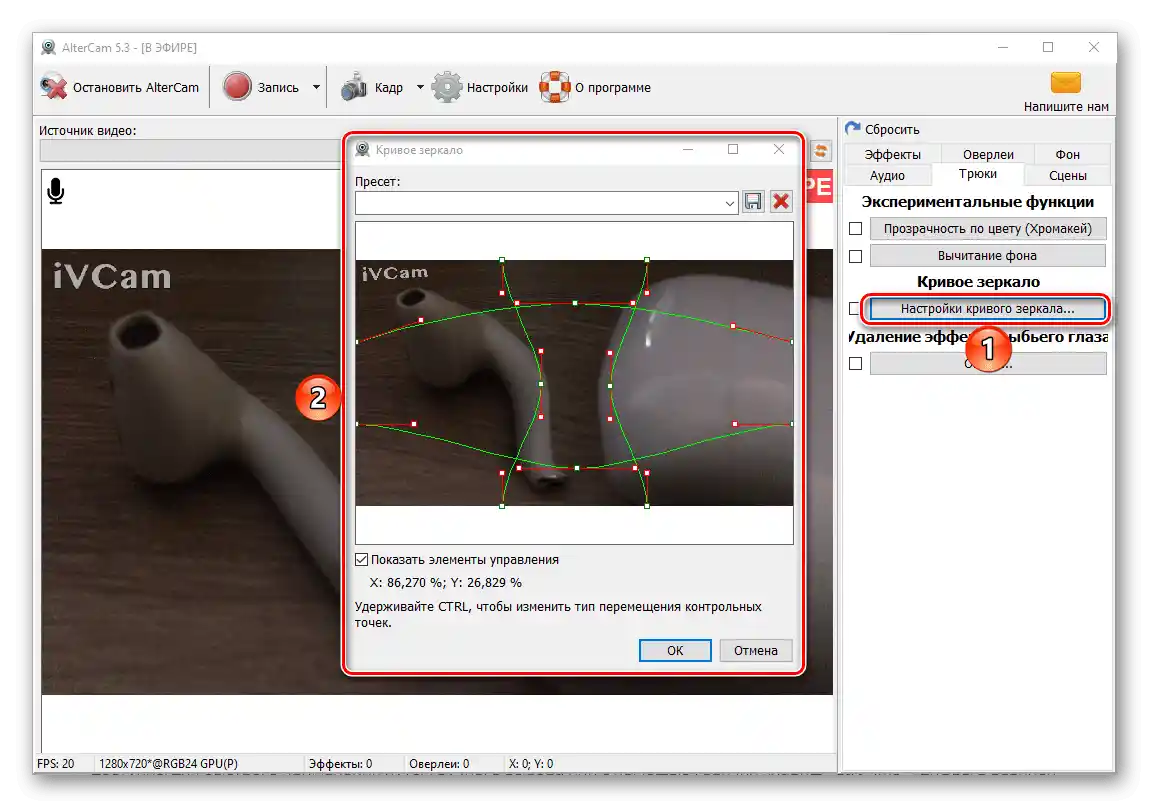Viewport: 1150px width, 807px height.
Task: Click the Напишите нам envelope icon
Action: click(1066, 83)
